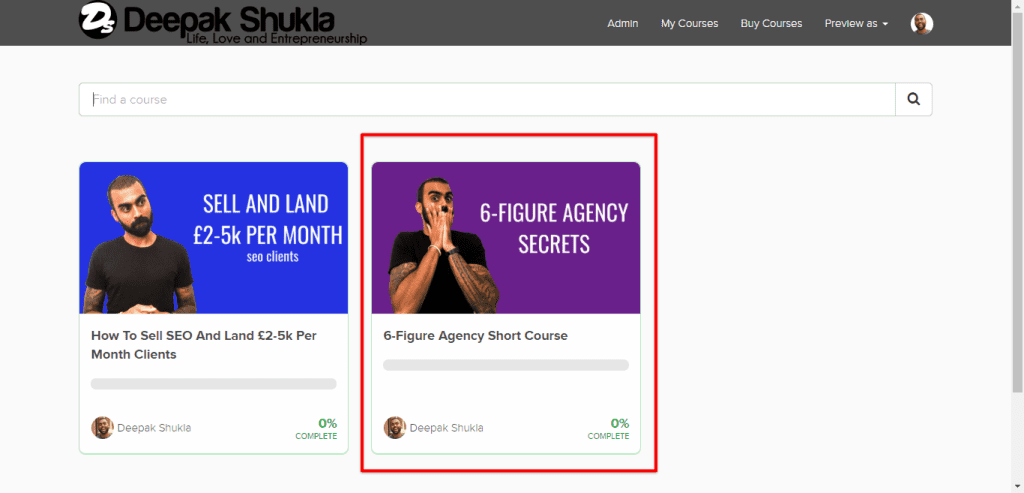Image resolution: width=1024 pixels, height=493 pixels.
Task: Open the Sell and Land SEO clients thumbnail
Action: click(x=214, y=238)
